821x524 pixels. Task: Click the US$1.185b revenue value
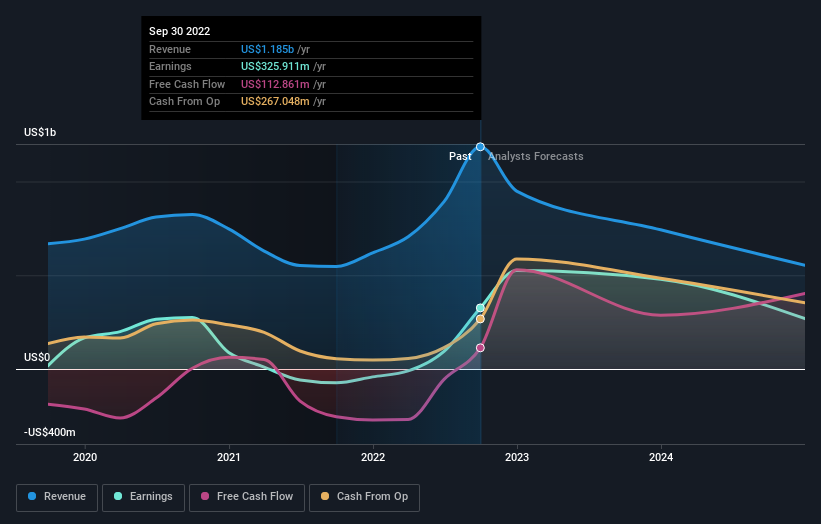click(x=267, y=49)
